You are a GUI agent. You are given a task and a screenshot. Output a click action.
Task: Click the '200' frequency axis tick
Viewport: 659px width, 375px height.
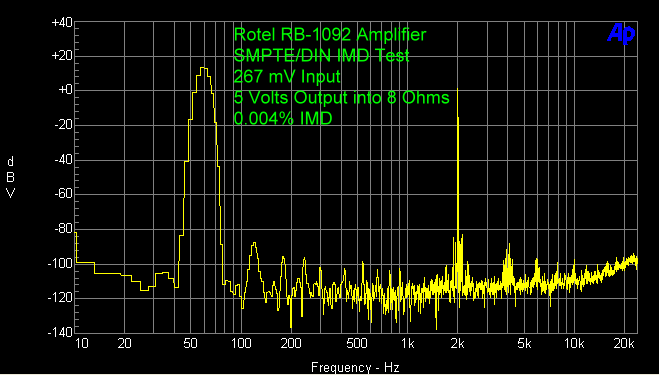291,343
